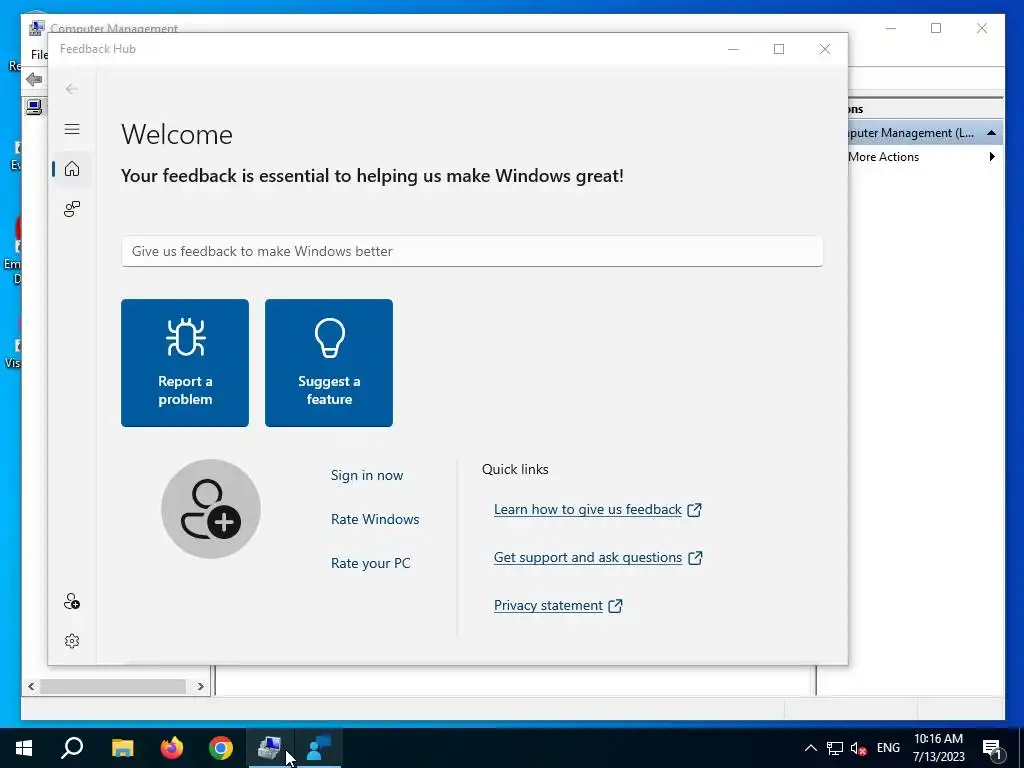Open File Explorer from the taskbar
This screenshot has width=1024, height=768.
pyautogui.click(x=122, y=748)
